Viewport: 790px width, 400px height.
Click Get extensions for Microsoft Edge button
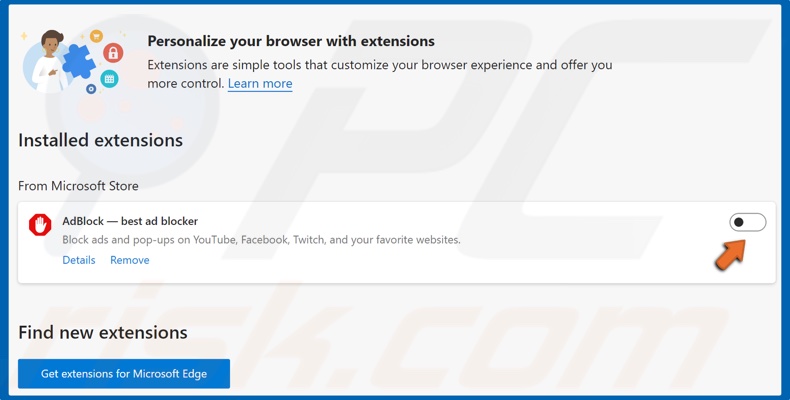click(124, 374)
